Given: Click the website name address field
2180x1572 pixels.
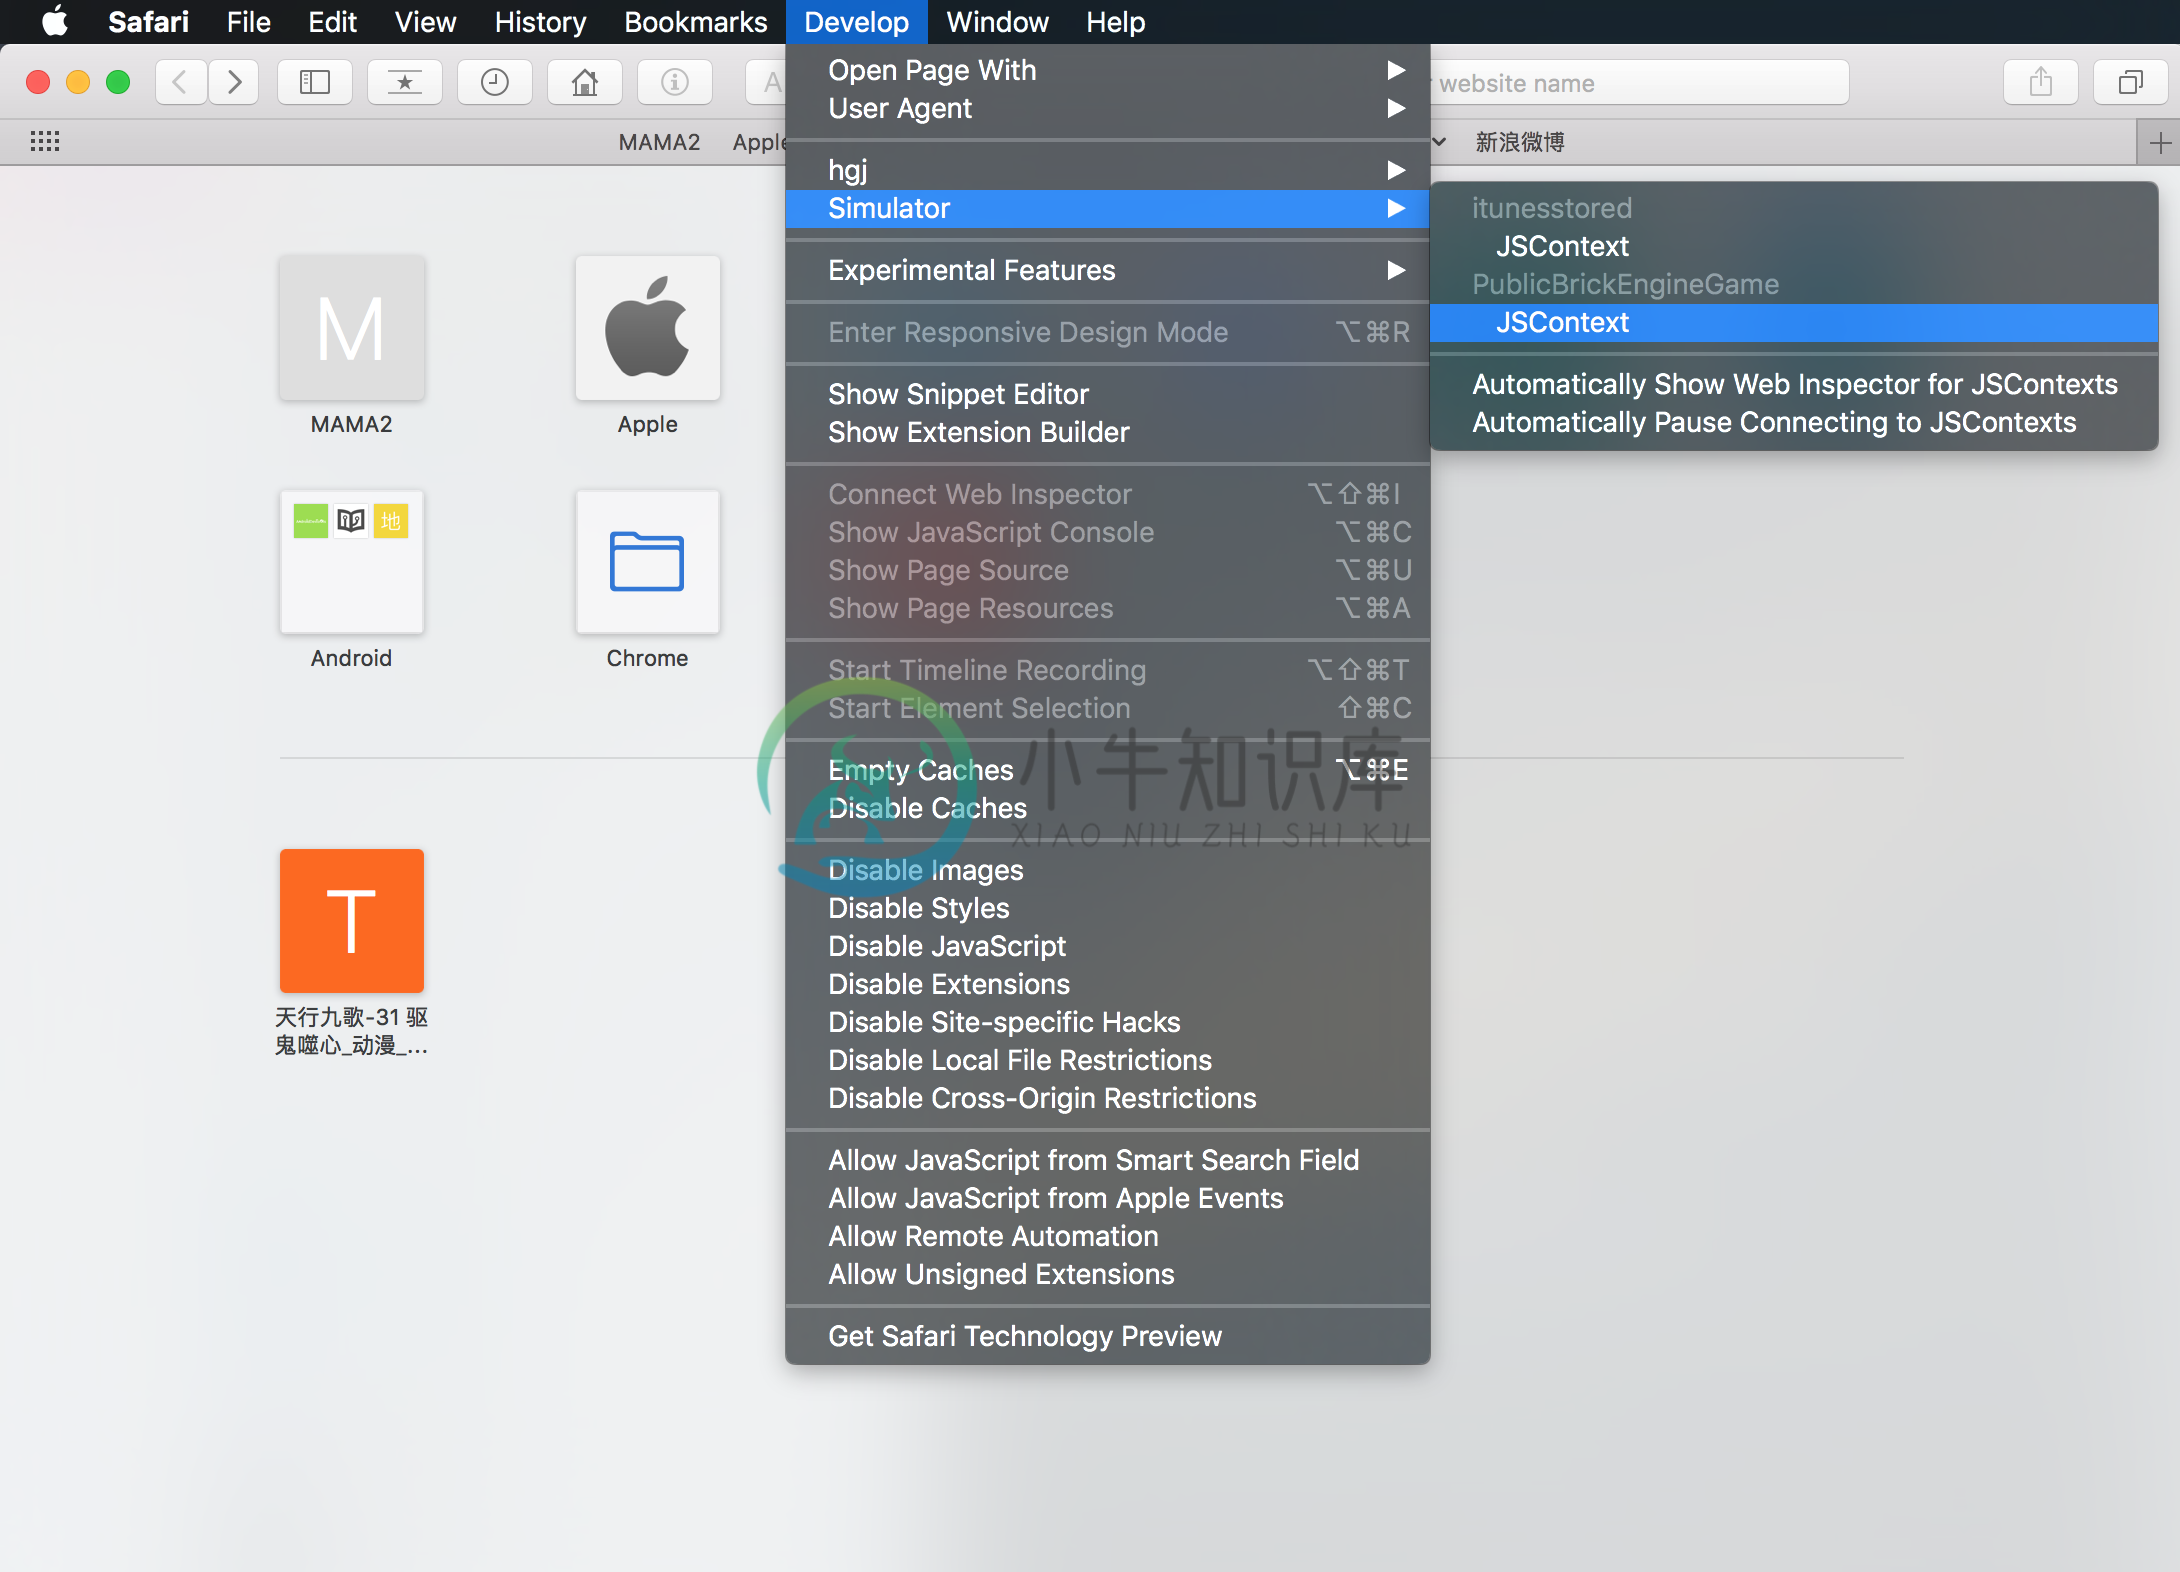Looking at the screenshot, I should point(1640,83).
